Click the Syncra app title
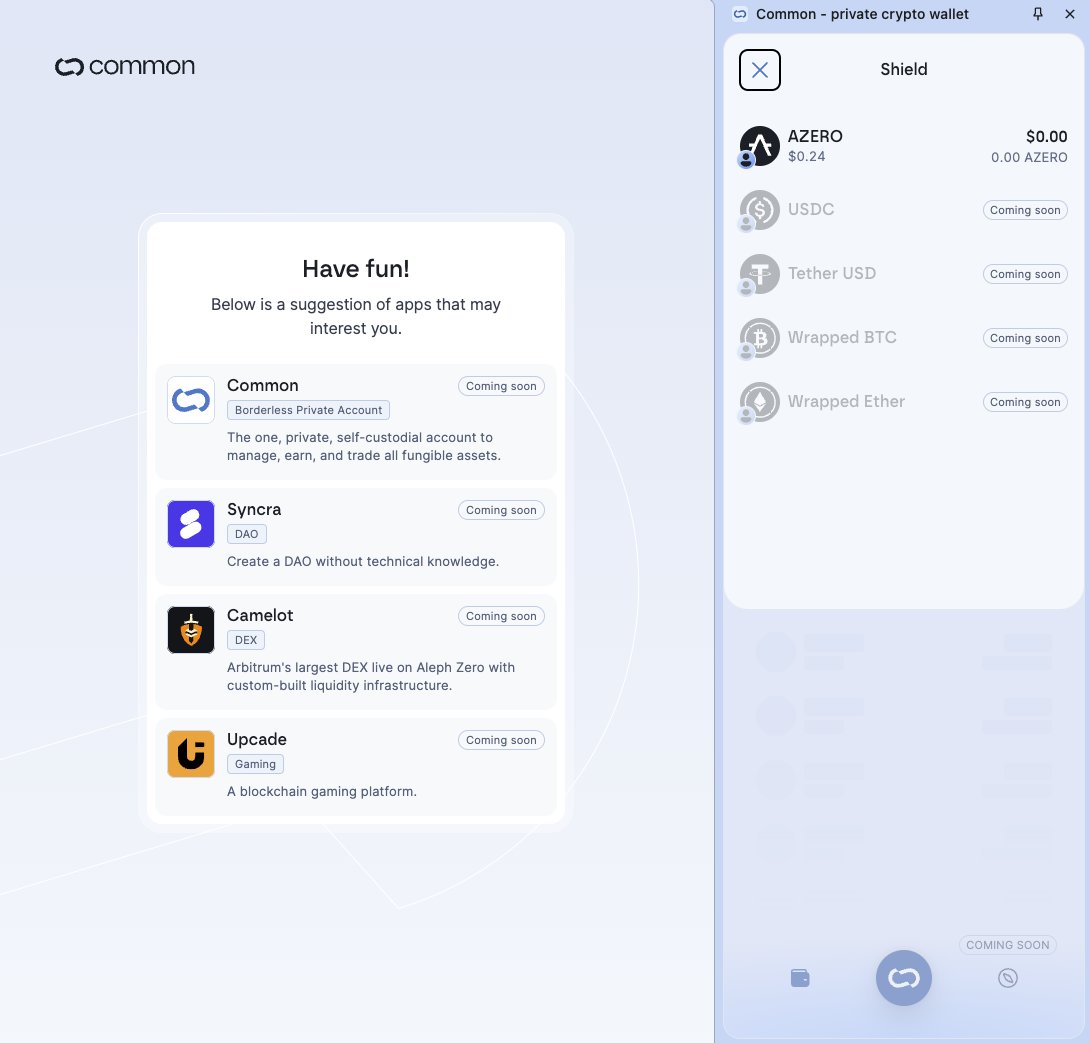1090x1043 pixels. point(254,510)
